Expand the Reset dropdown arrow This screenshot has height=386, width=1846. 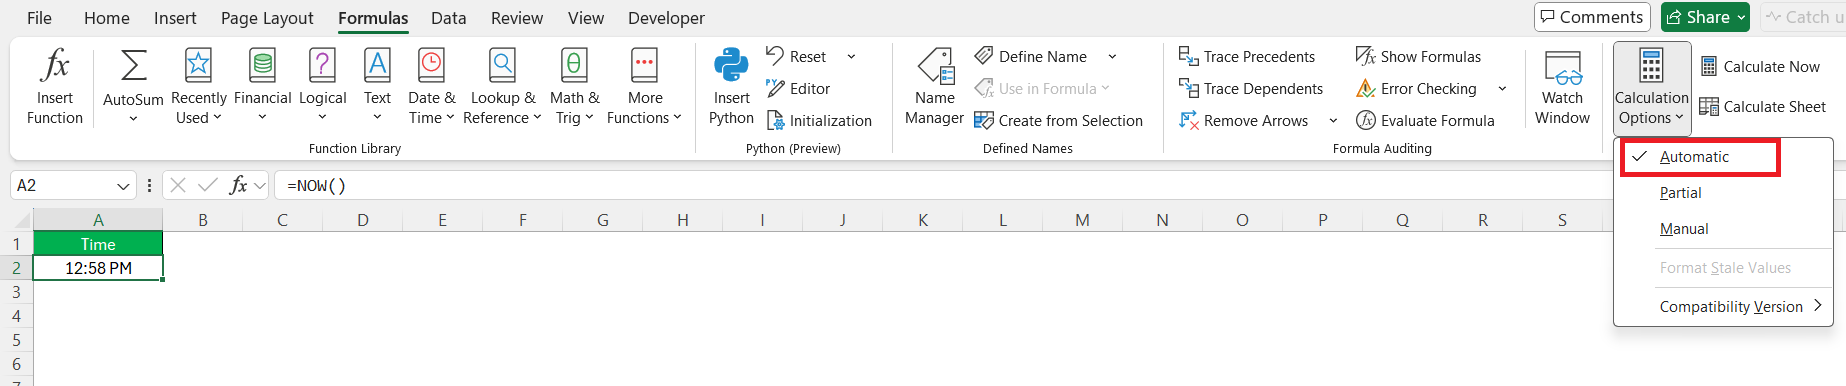(851, 57)
